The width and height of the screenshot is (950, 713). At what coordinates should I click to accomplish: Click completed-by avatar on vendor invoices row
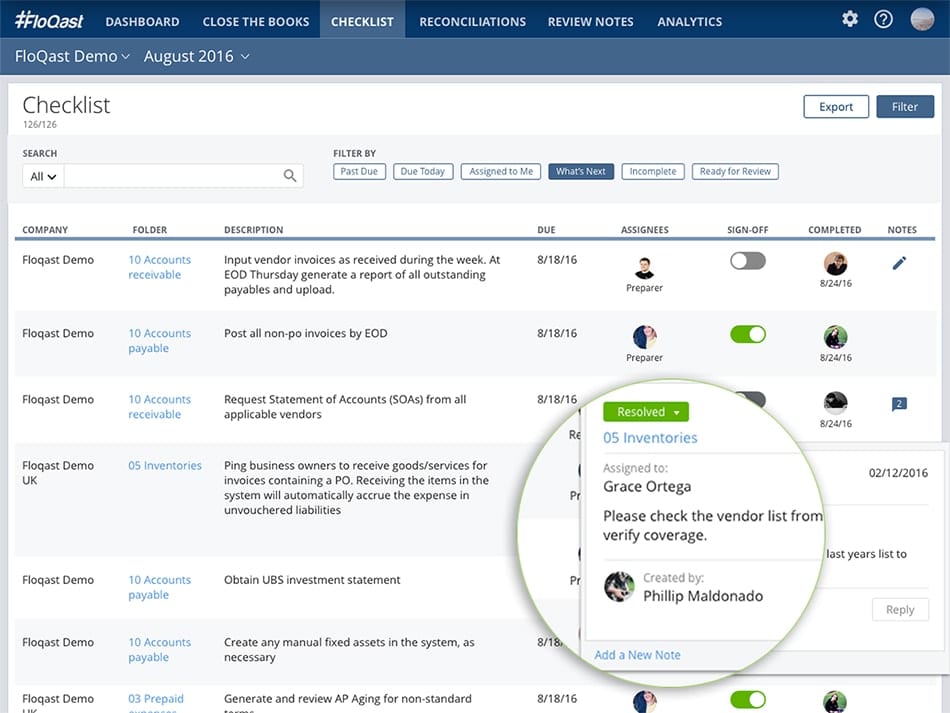pyautogui.click(x=835, y=264)
